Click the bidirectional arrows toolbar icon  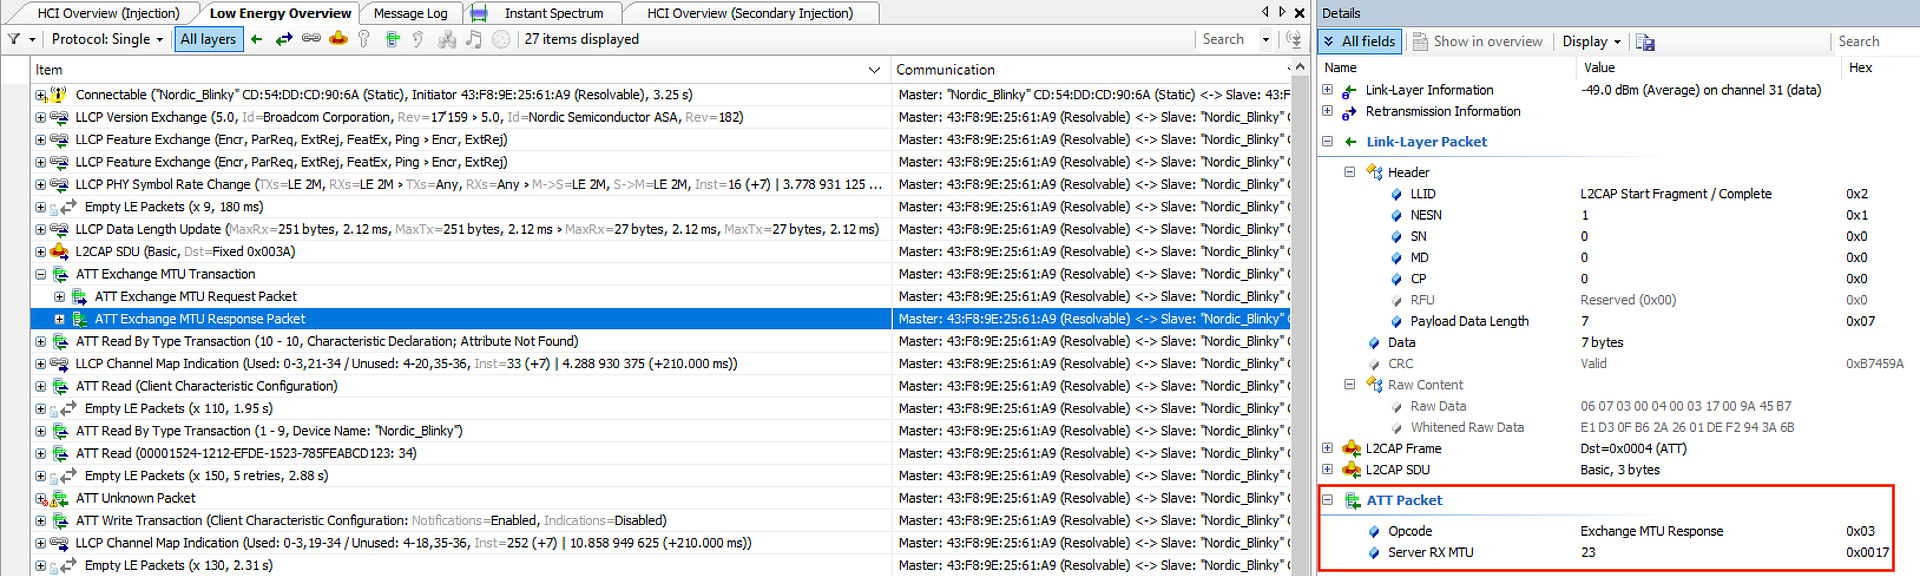(x=284, y=39)
